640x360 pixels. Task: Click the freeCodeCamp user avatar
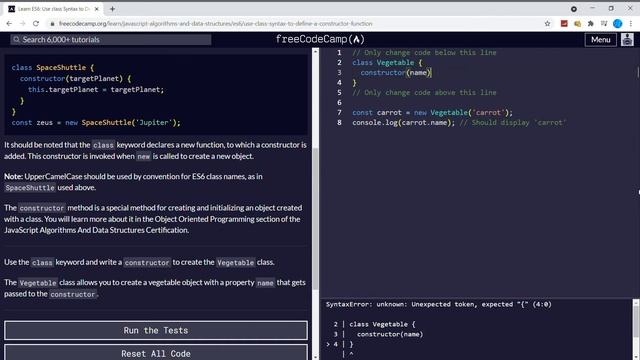[627, 40]
